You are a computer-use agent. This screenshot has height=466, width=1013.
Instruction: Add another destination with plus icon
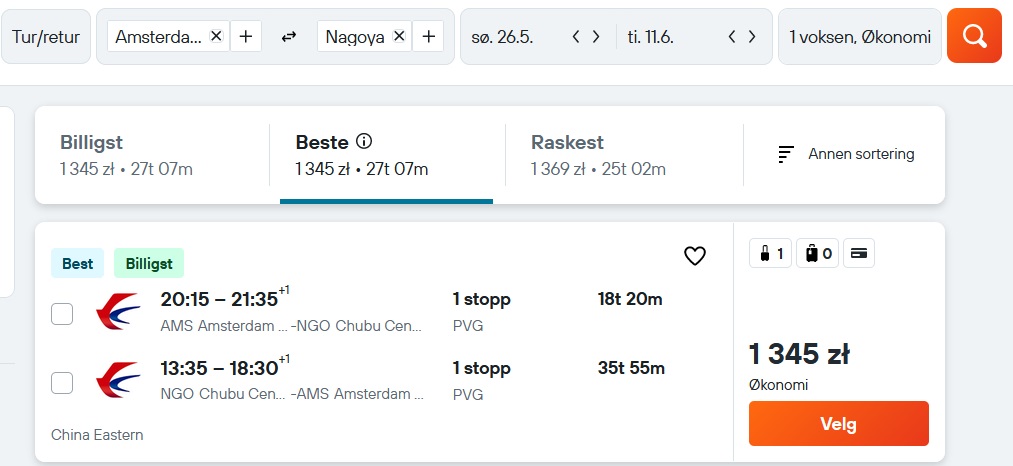coord(428,36)
